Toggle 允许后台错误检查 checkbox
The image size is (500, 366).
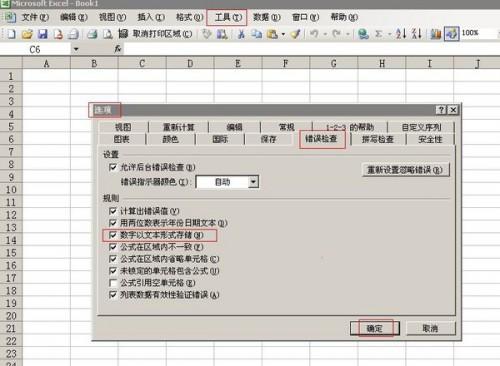(113, 167)
